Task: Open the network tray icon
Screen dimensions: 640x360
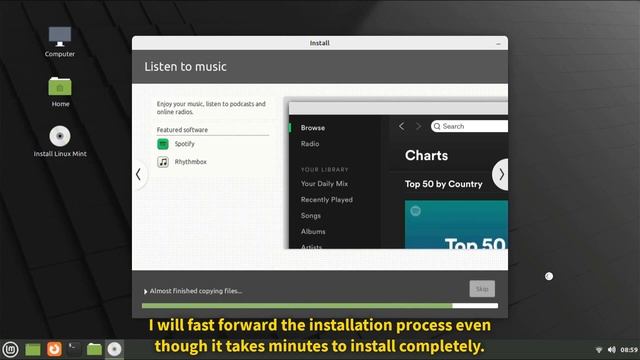Action: coord(599,350)
